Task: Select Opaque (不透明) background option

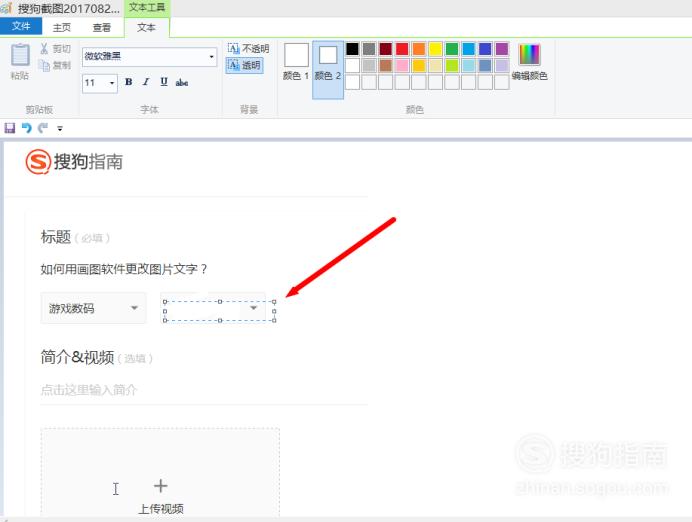Action: [248, 49]
